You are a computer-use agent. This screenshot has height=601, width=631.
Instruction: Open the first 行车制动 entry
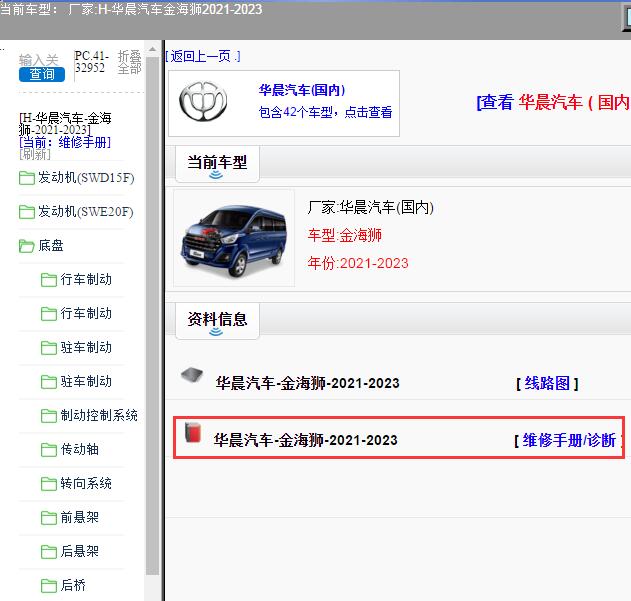pyautogui.click(x=86, y=279)
